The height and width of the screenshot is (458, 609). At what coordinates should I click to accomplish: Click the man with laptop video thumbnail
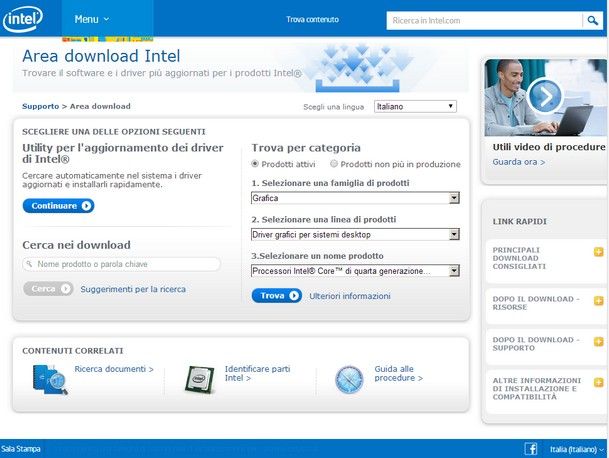point(545,98)
